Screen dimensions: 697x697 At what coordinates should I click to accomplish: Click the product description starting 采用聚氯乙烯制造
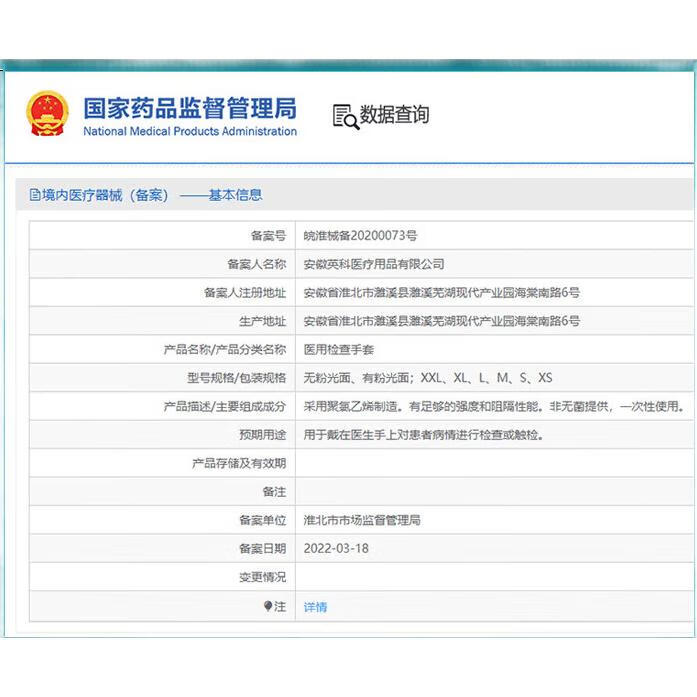494,406
